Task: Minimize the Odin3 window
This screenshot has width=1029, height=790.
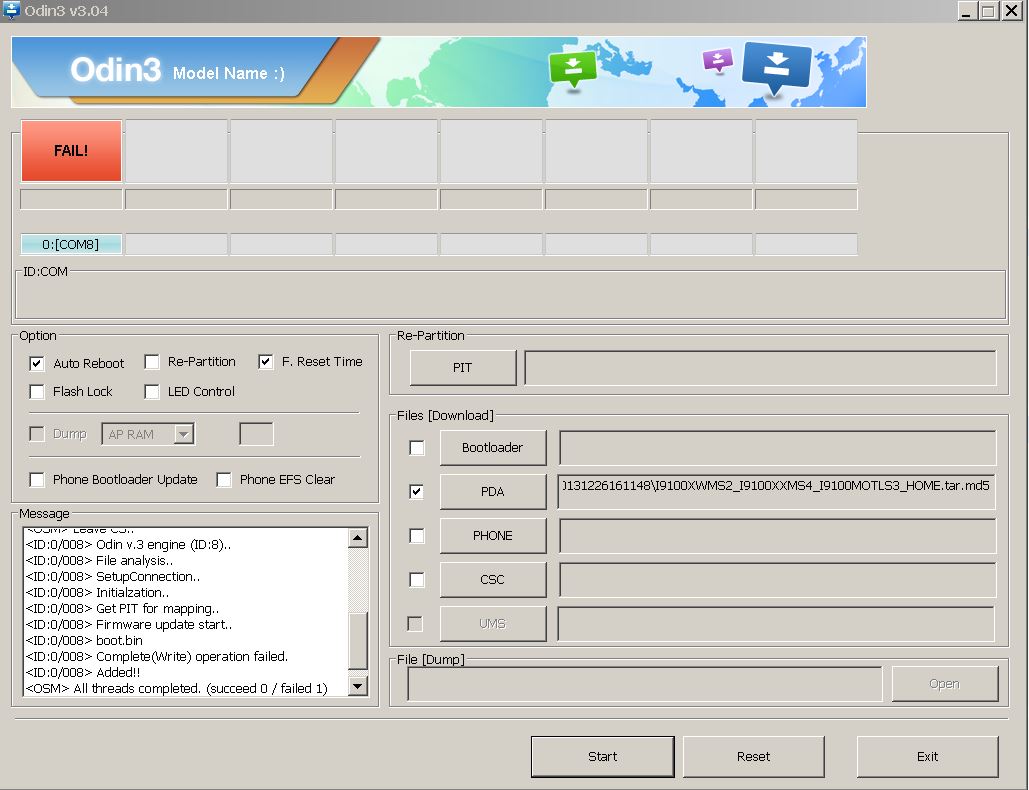Action: tap(966, 10)
